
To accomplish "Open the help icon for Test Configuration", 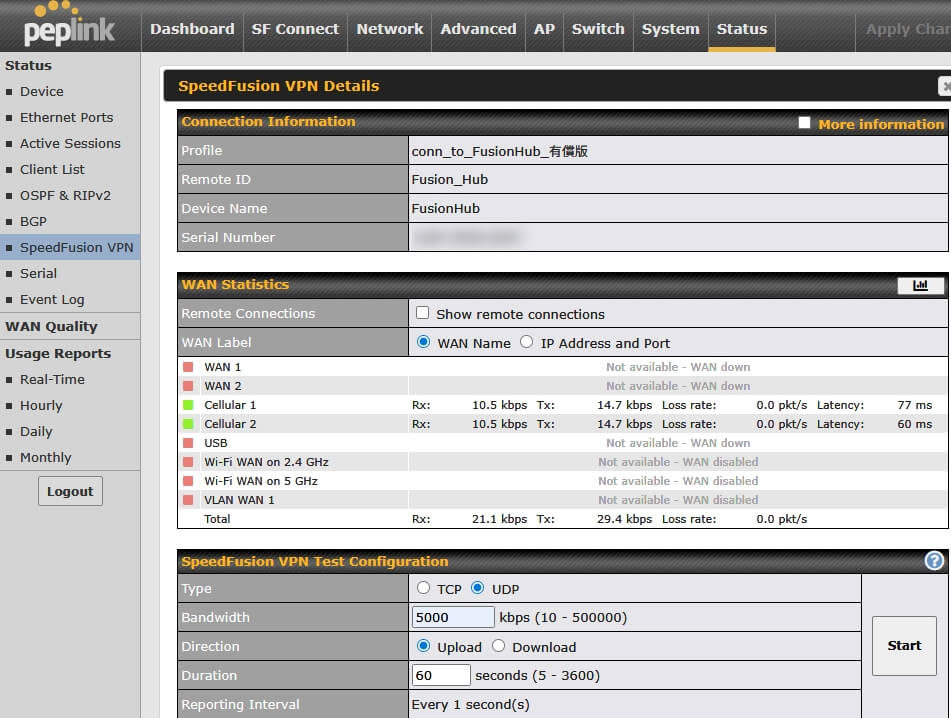I will (x=934, y=561).
